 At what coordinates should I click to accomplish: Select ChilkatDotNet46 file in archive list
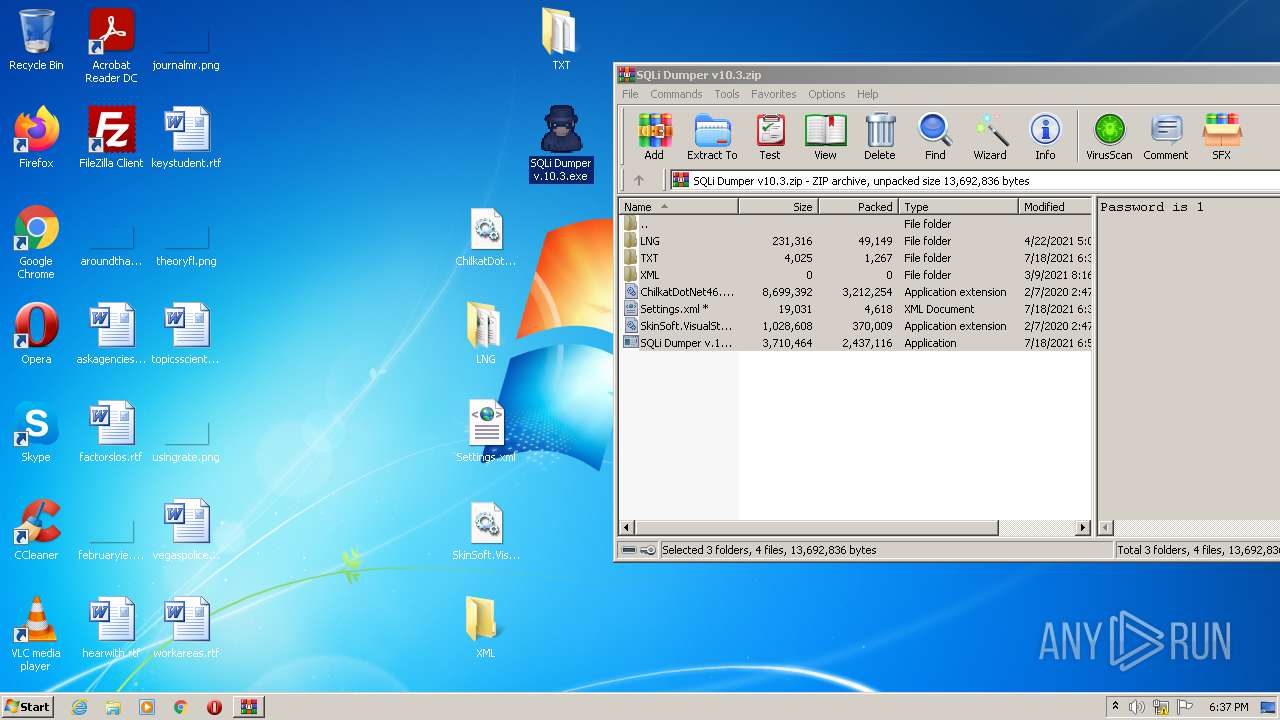(x=856, y=292)
